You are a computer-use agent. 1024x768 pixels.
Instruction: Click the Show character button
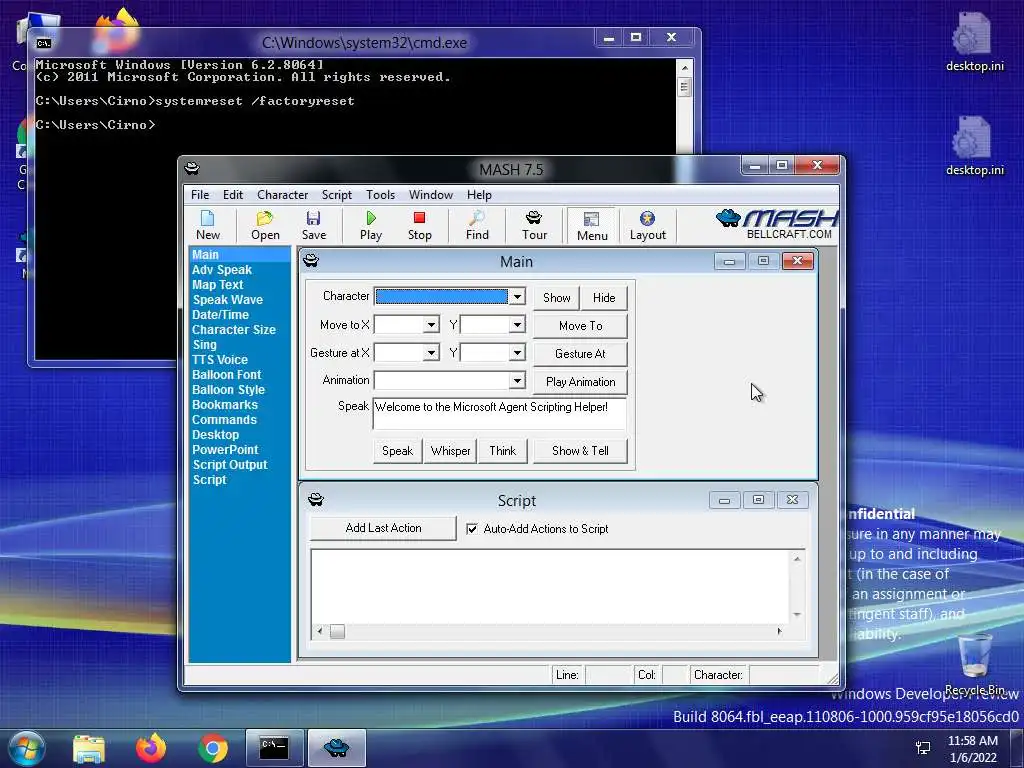556,298
